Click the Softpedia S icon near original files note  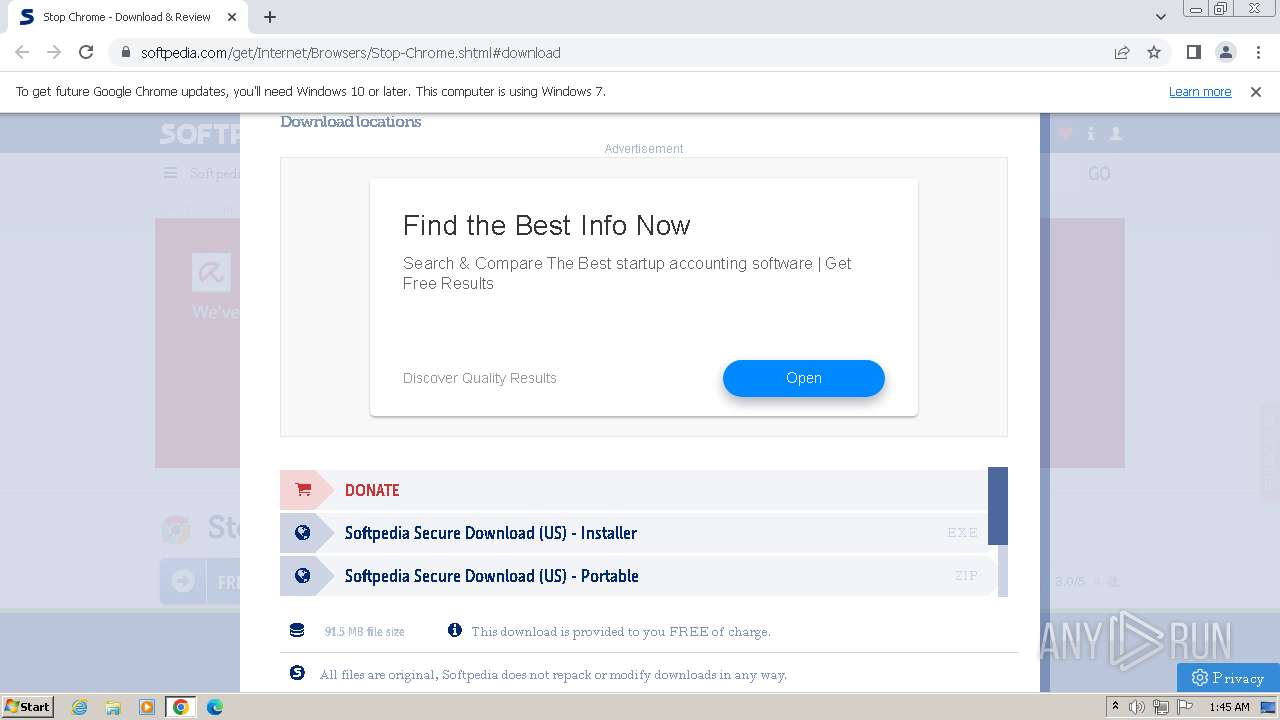[x=297, y=673]
